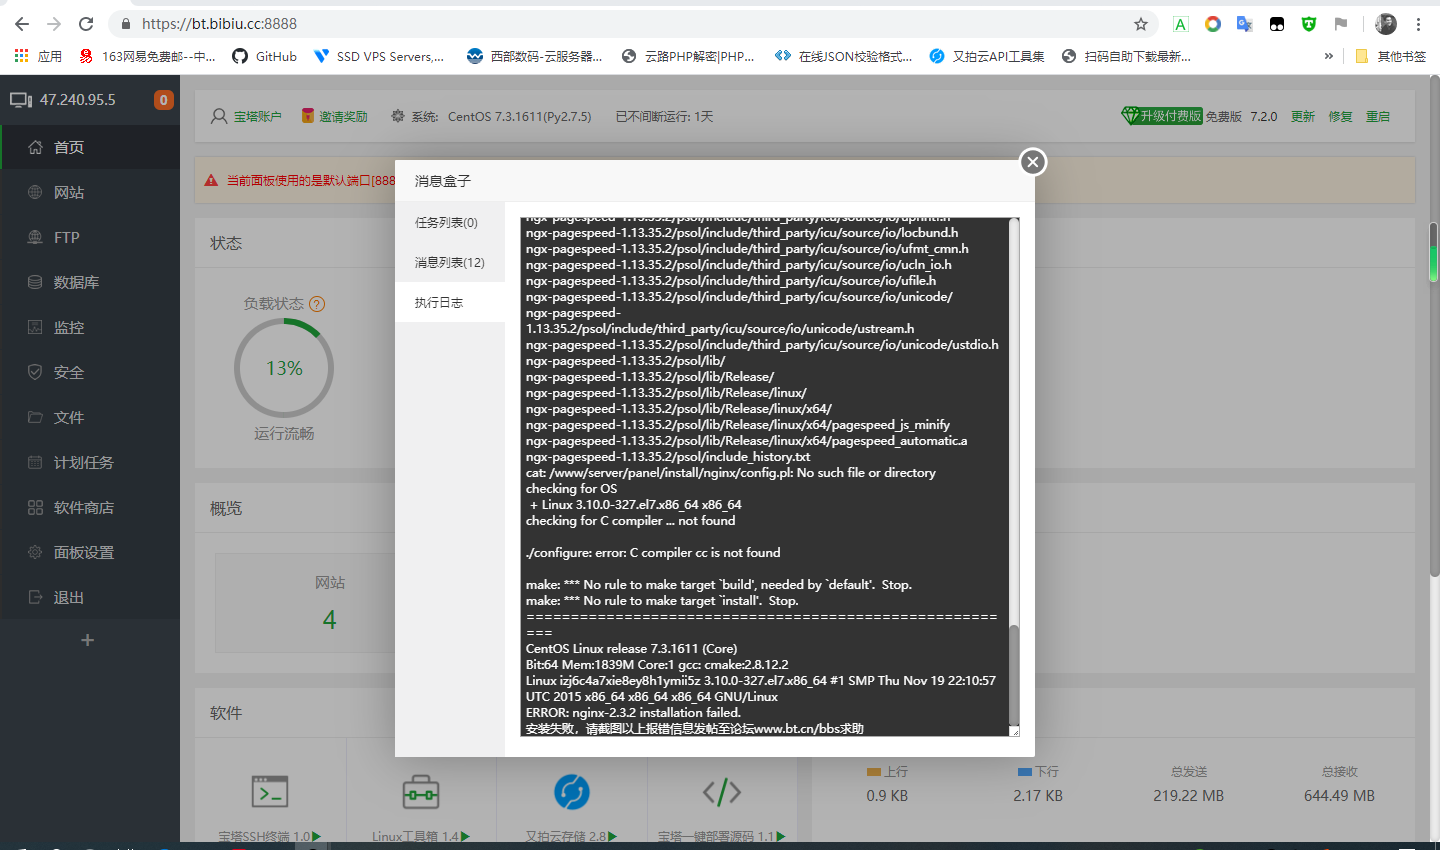Open the GitHub bookmark
Image resolution: width=1440 pixels, height=850 pixels.
click(265, 56)
